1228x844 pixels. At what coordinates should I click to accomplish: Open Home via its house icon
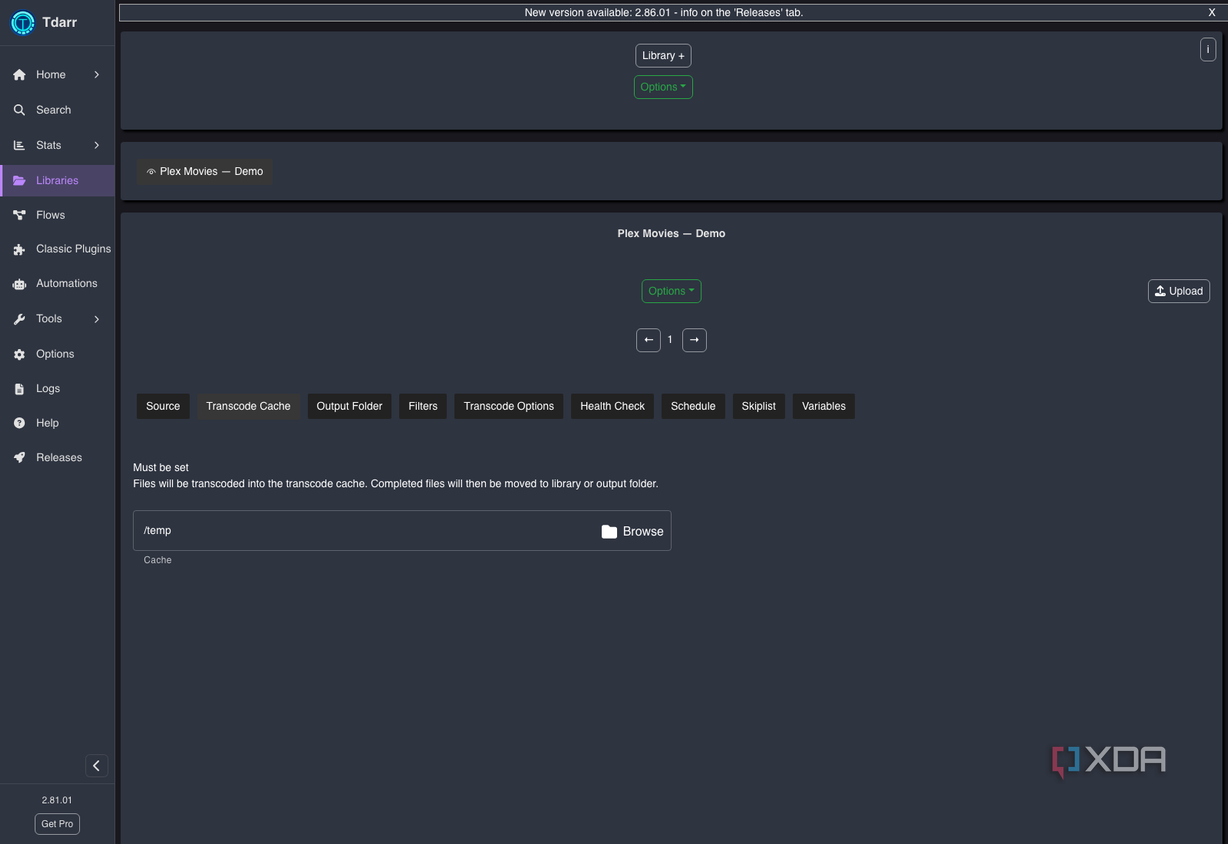pos(19,75)
